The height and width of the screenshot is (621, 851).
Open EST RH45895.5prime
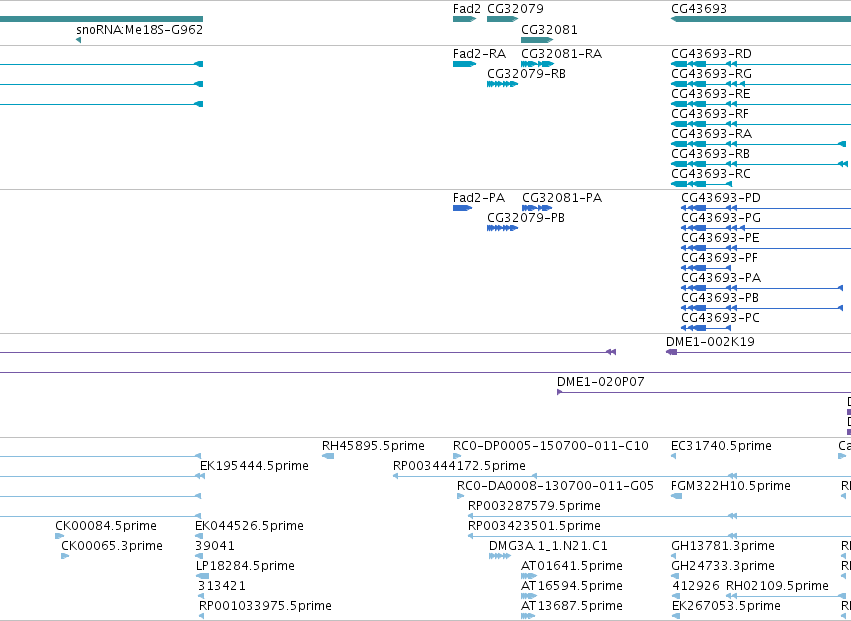(x=373, y=446)
